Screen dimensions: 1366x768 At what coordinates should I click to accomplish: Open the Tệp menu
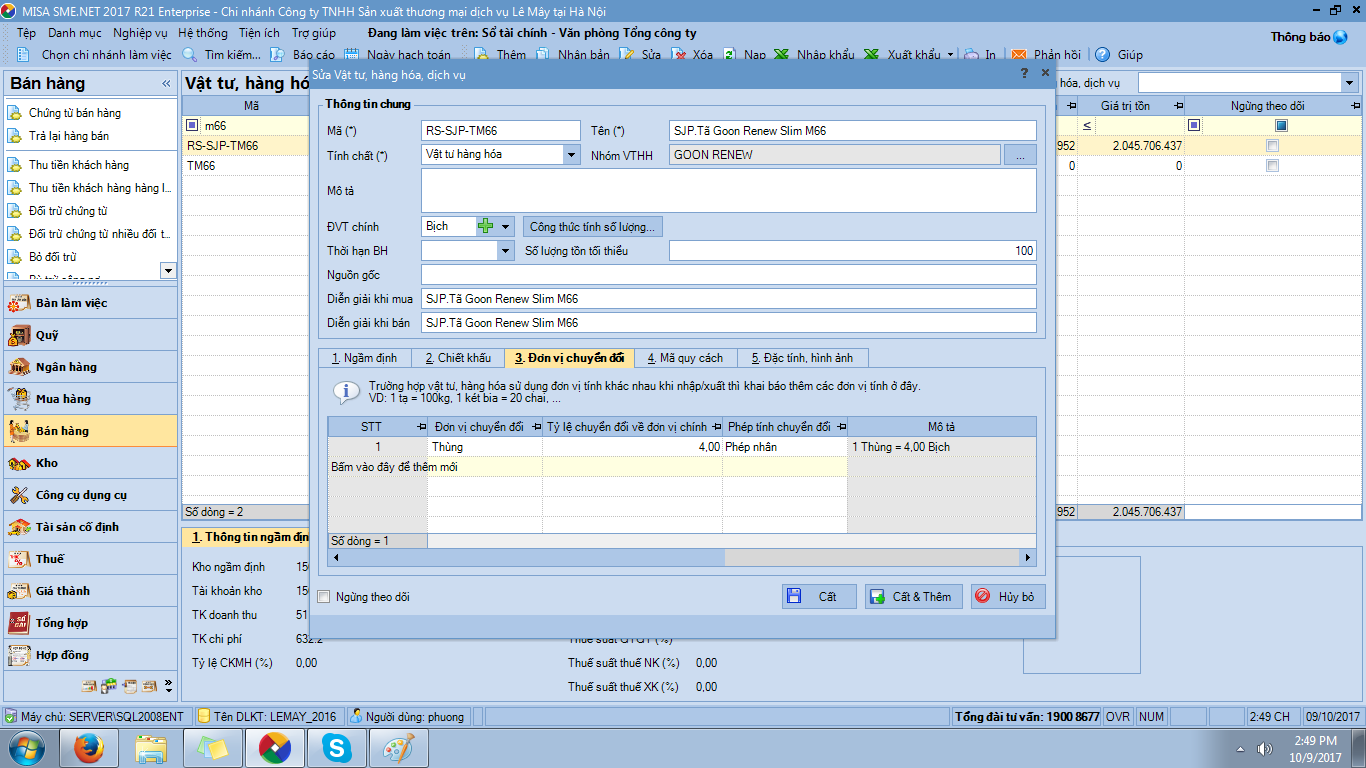(x=27, y=33)
